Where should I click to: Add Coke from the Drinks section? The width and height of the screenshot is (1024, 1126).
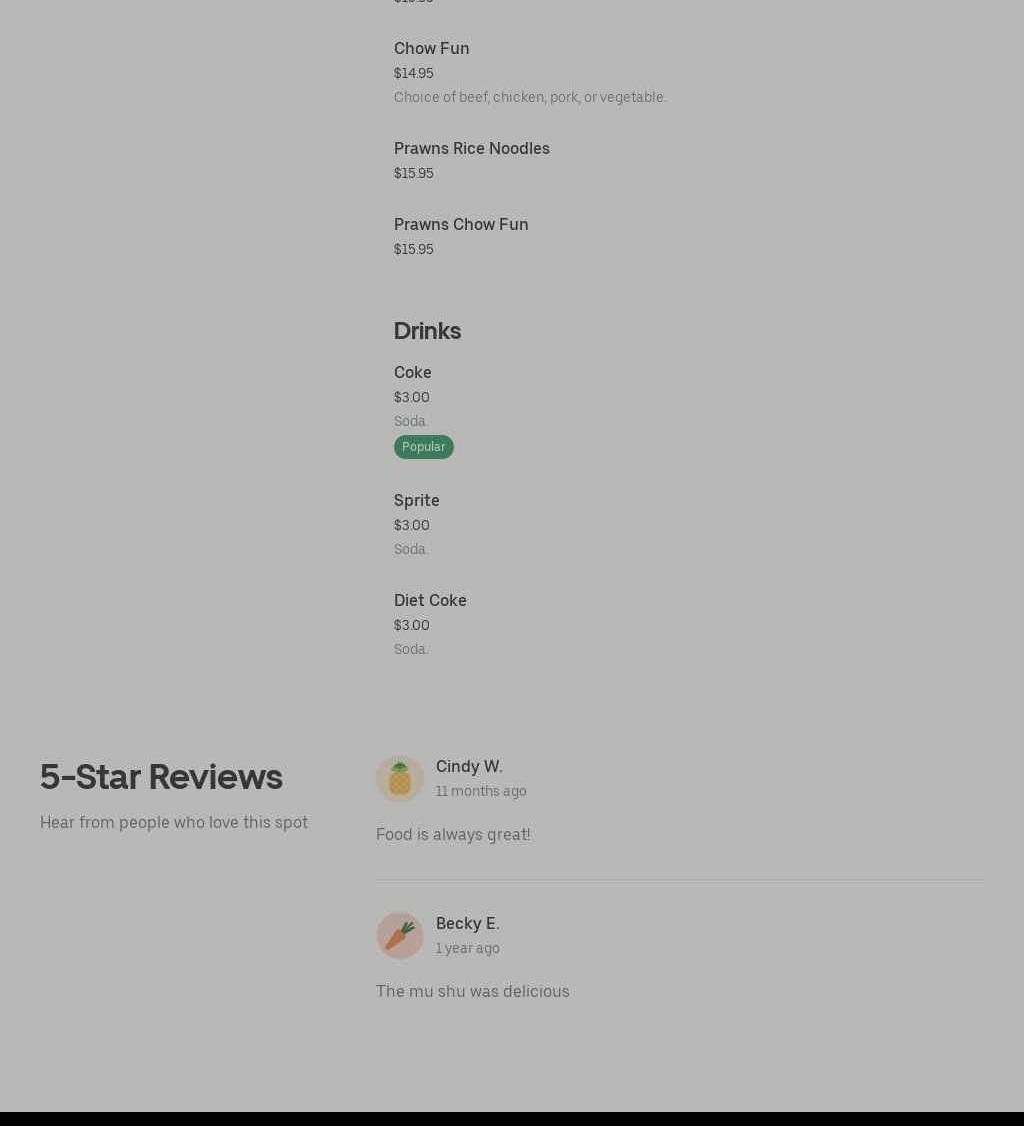412,372
